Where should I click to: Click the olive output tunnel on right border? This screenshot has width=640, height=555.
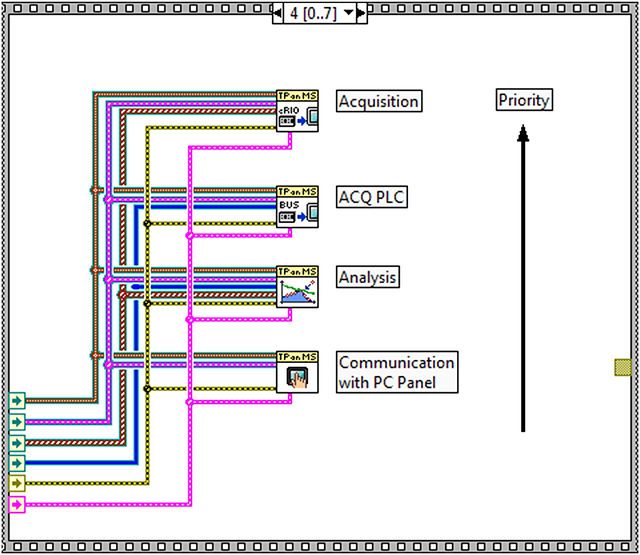[623, 367]
